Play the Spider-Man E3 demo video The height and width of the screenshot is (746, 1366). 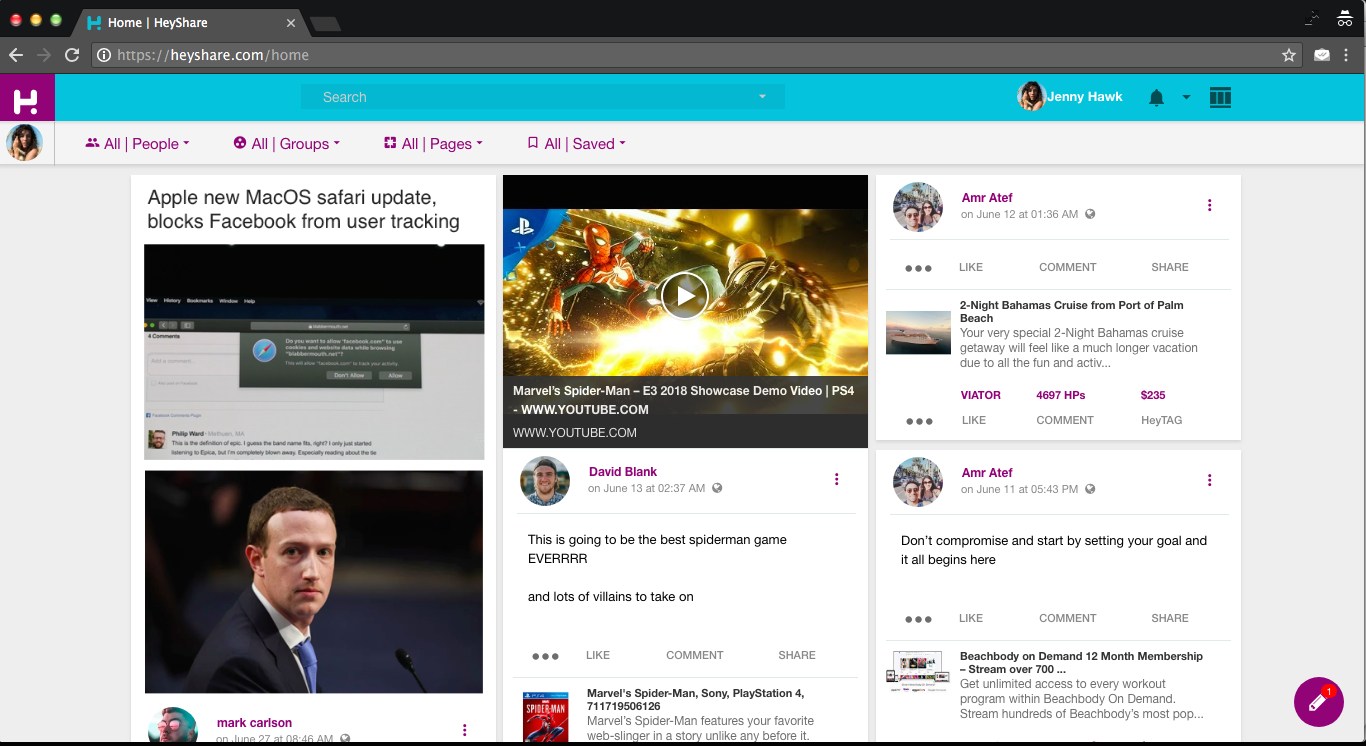point(685,295)
